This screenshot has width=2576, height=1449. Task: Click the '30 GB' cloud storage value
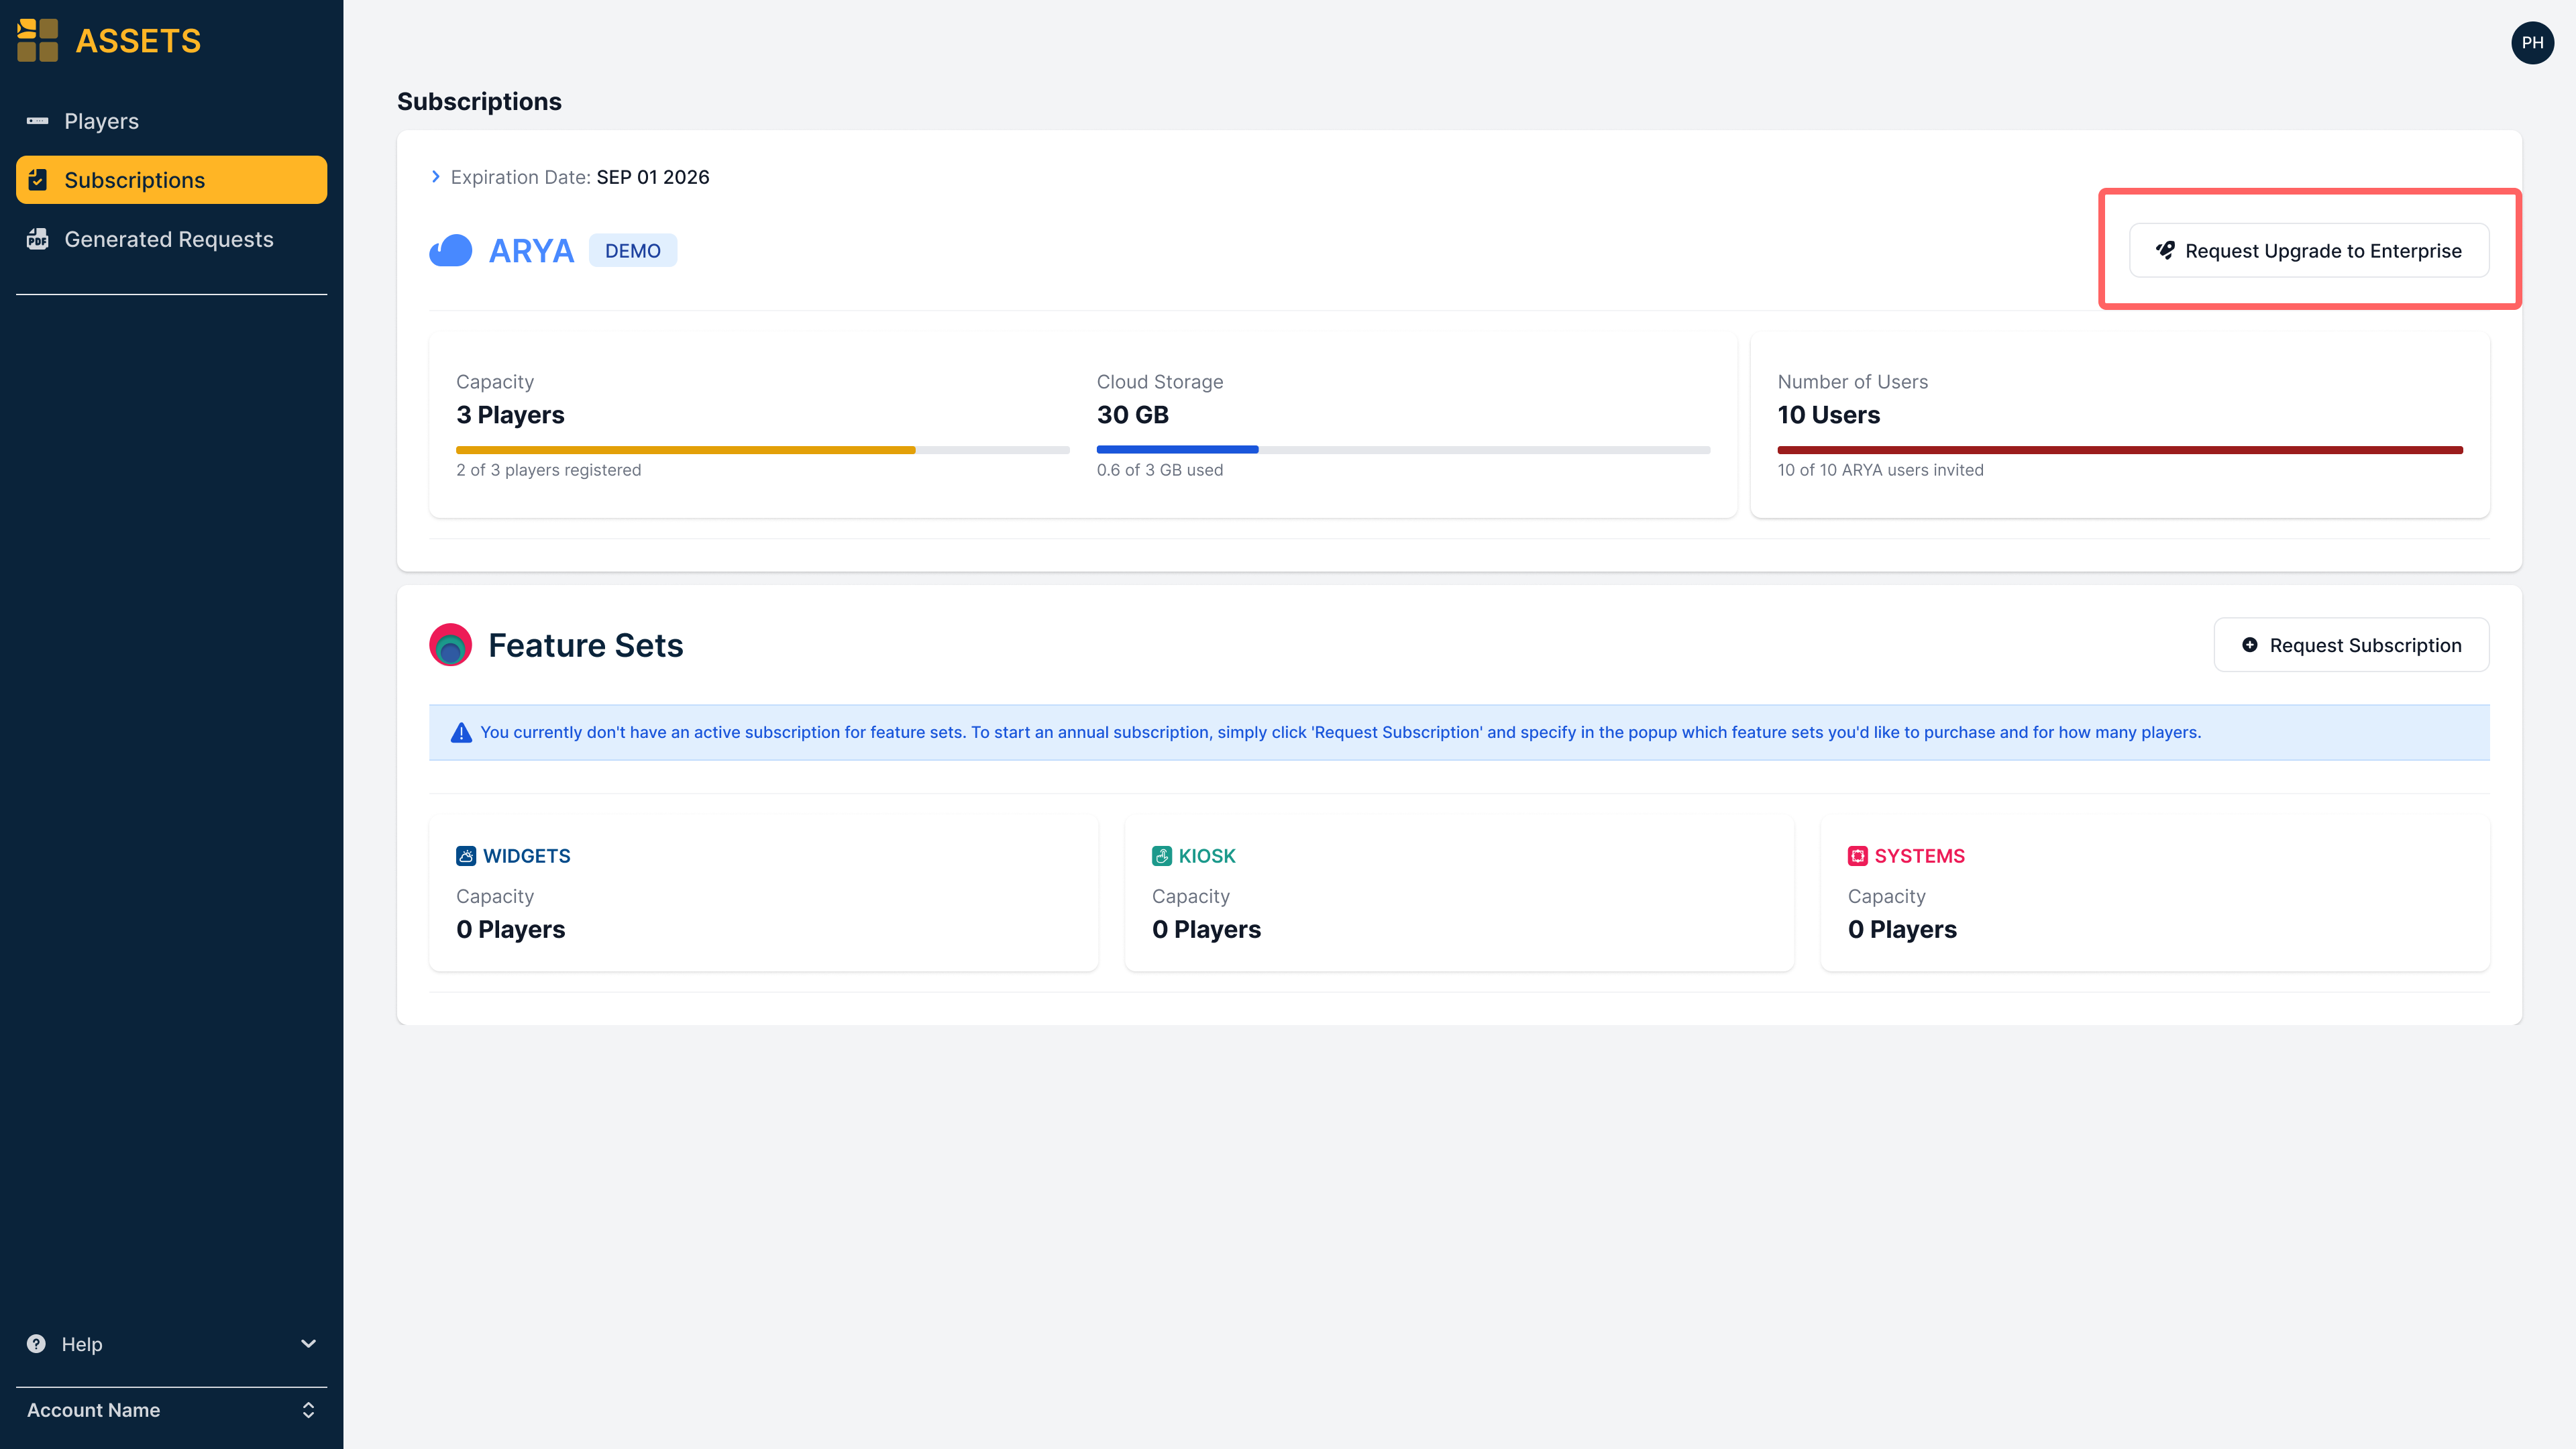tap(1133, 415)
